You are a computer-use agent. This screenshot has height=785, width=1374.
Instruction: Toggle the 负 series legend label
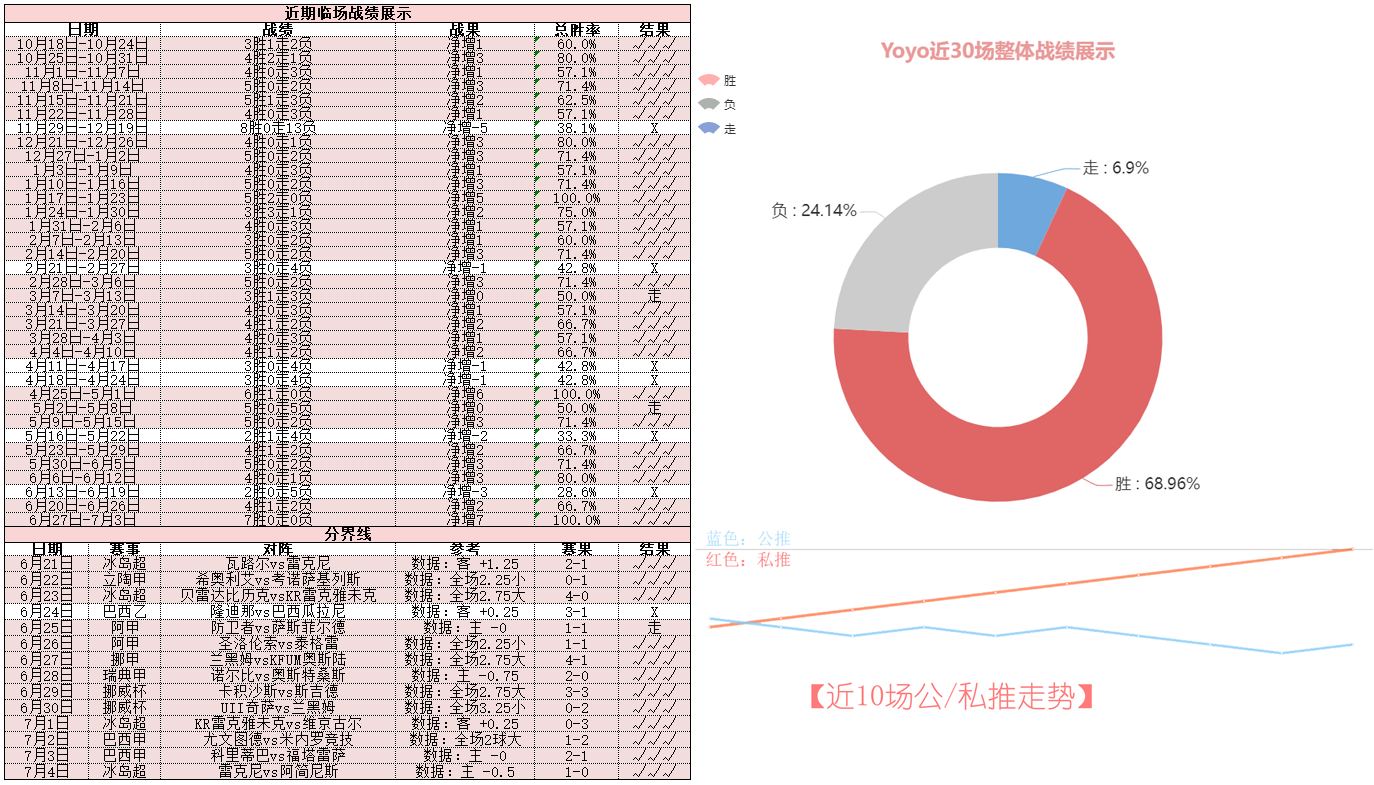(730, 104)
